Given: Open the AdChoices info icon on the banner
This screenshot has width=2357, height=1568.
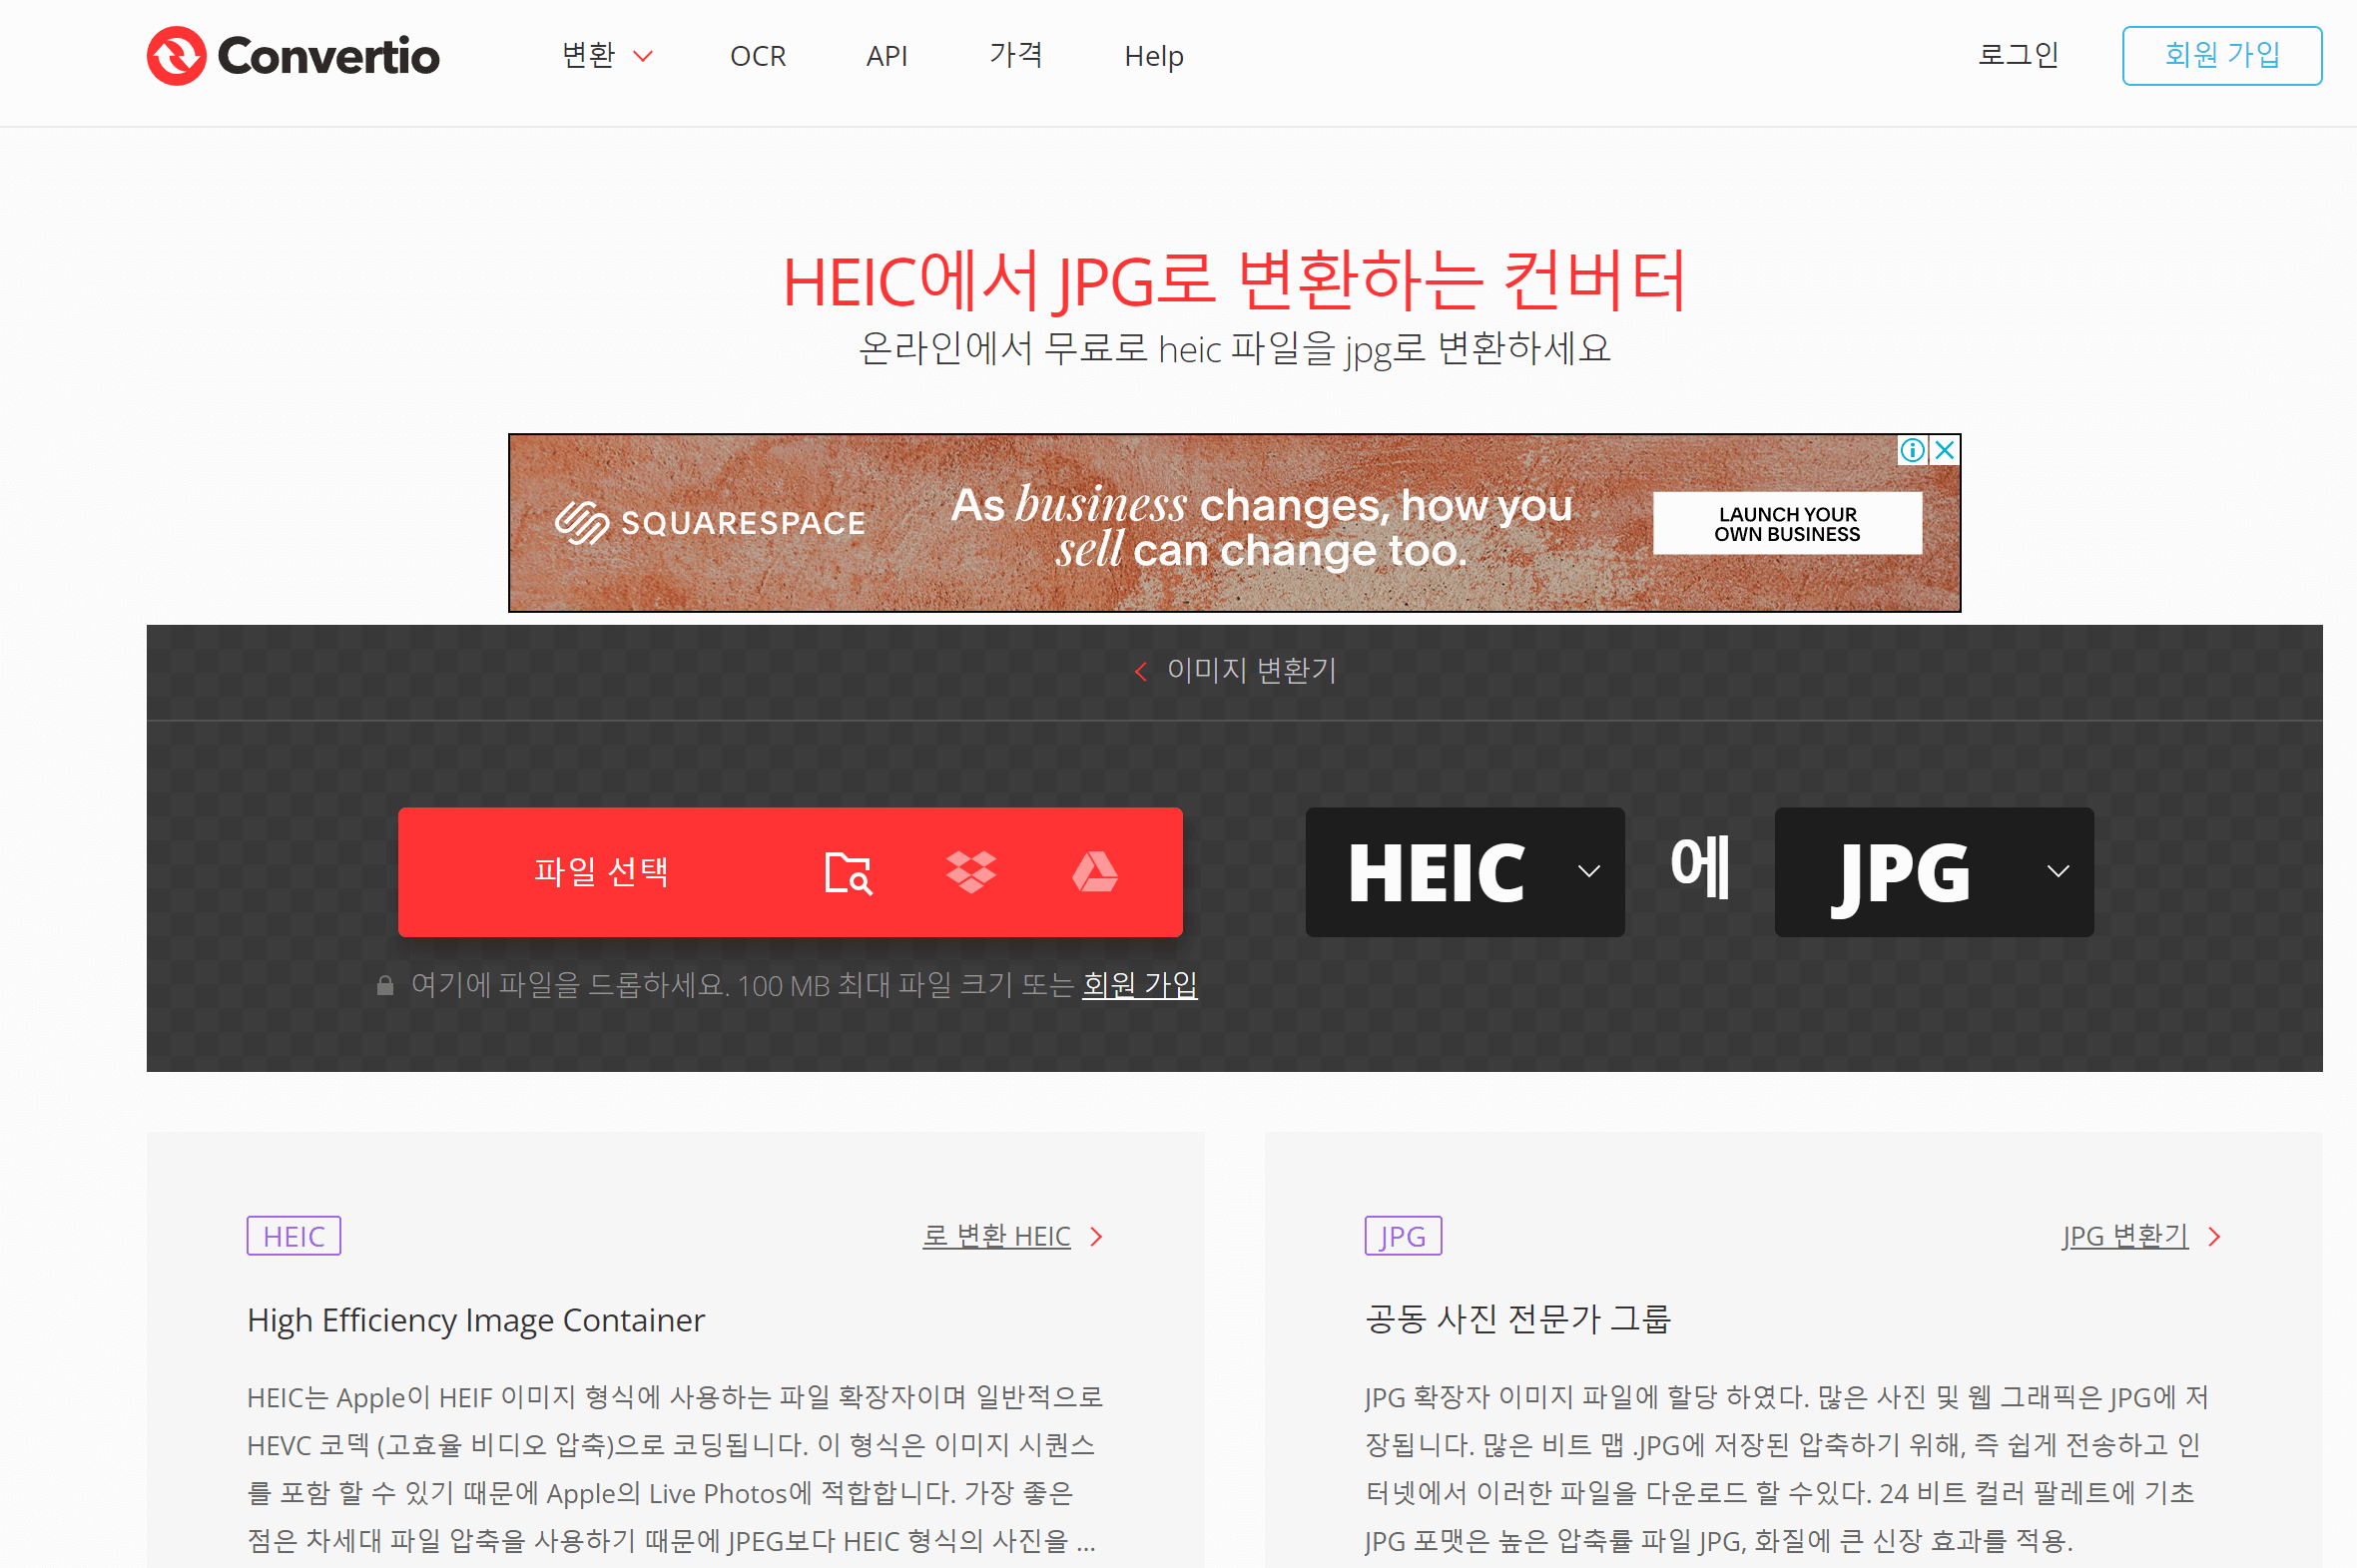Looking at the screenshot, I should pyautogui.click(x=1912, y=451).
